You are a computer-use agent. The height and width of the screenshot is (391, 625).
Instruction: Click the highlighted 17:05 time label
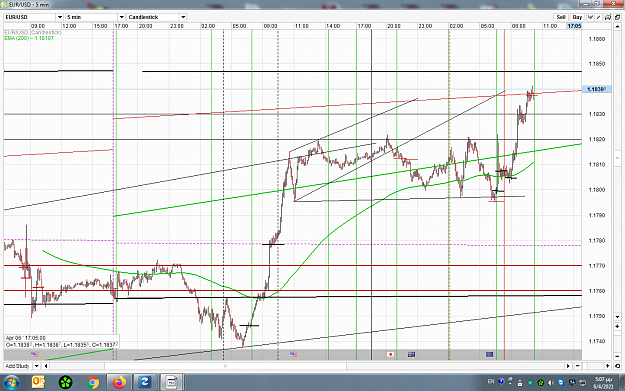(x=574, y=26)
